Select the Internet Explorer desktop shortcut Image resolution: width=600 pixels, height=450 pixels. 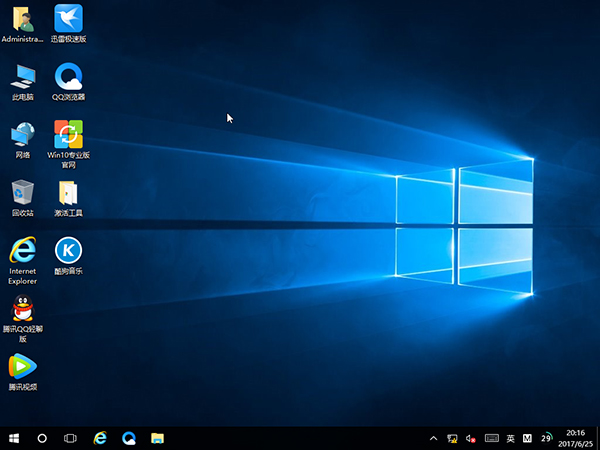point(22,250)
